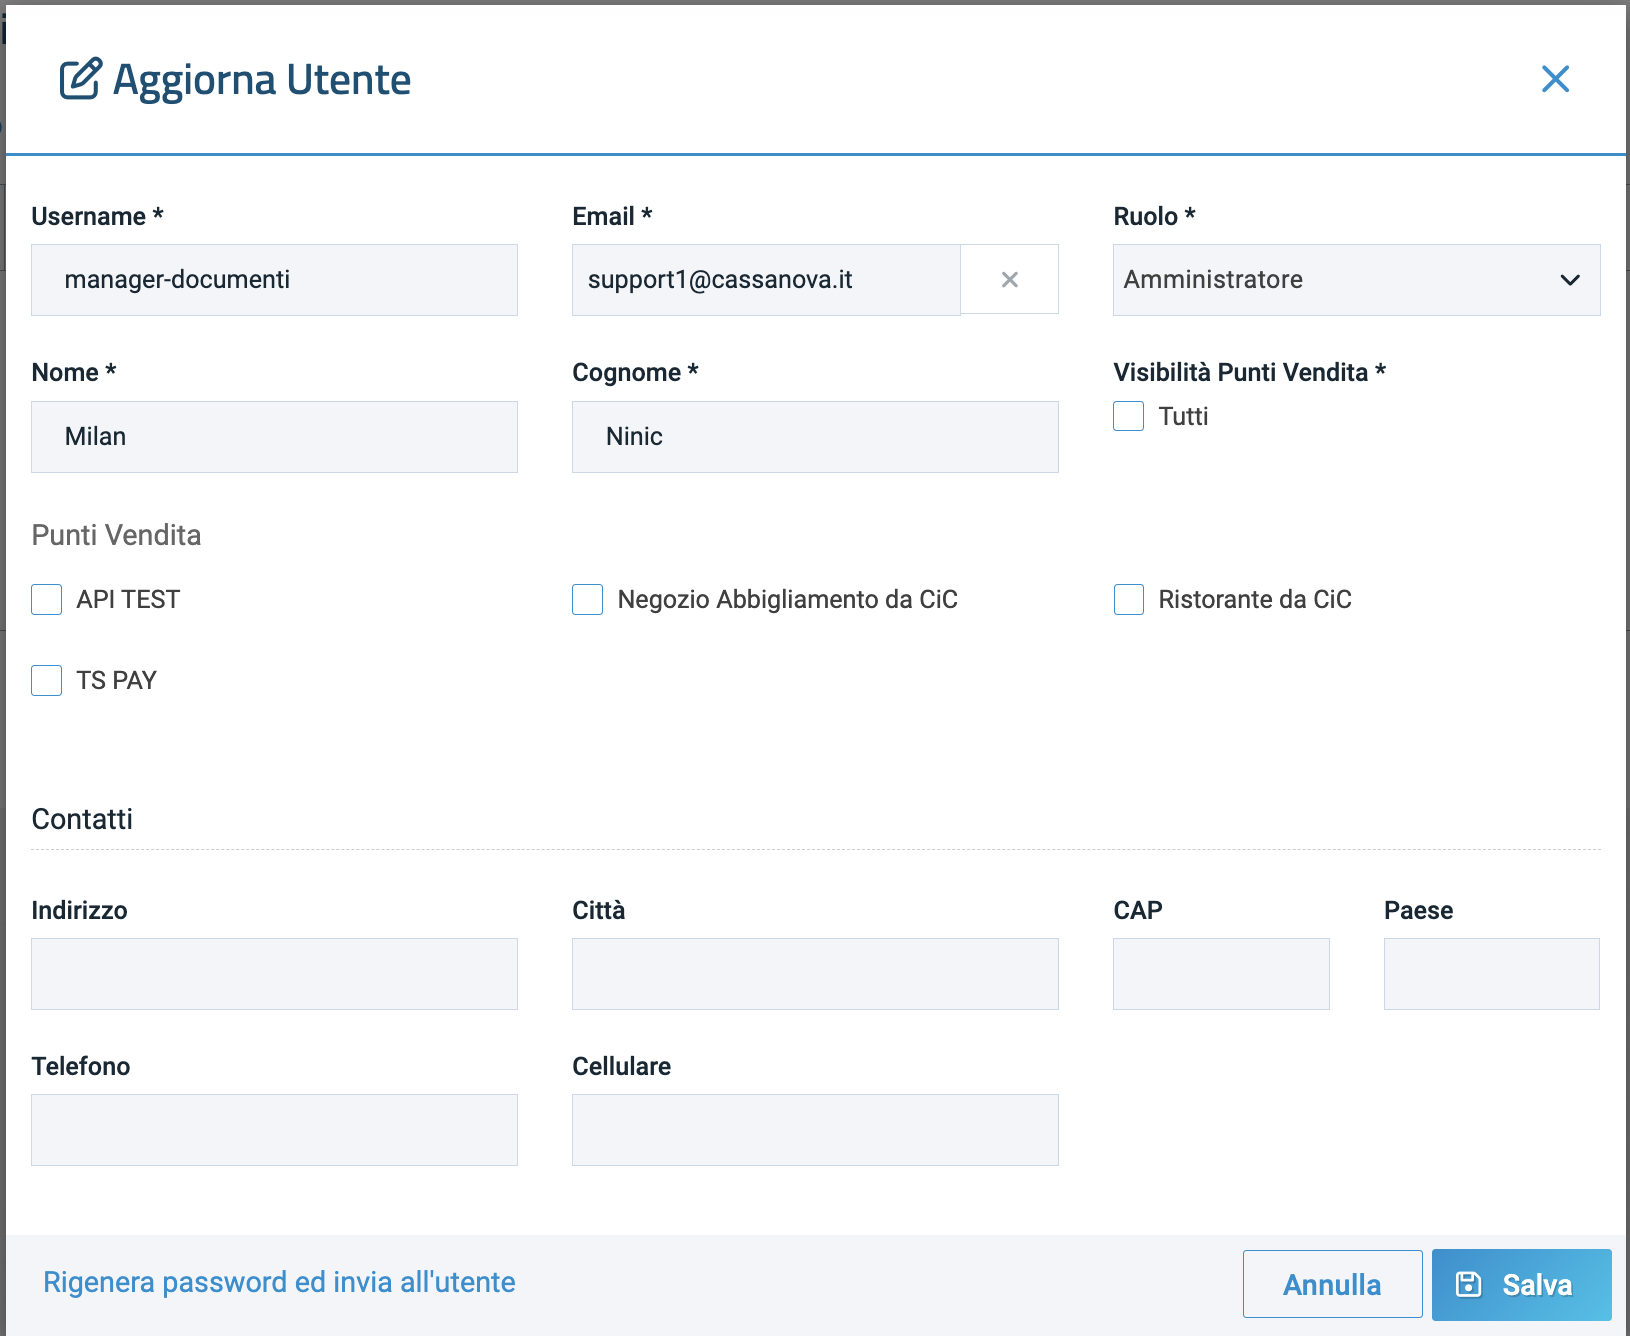
Task: Select the Città input field
Action: tap(815, 974)
